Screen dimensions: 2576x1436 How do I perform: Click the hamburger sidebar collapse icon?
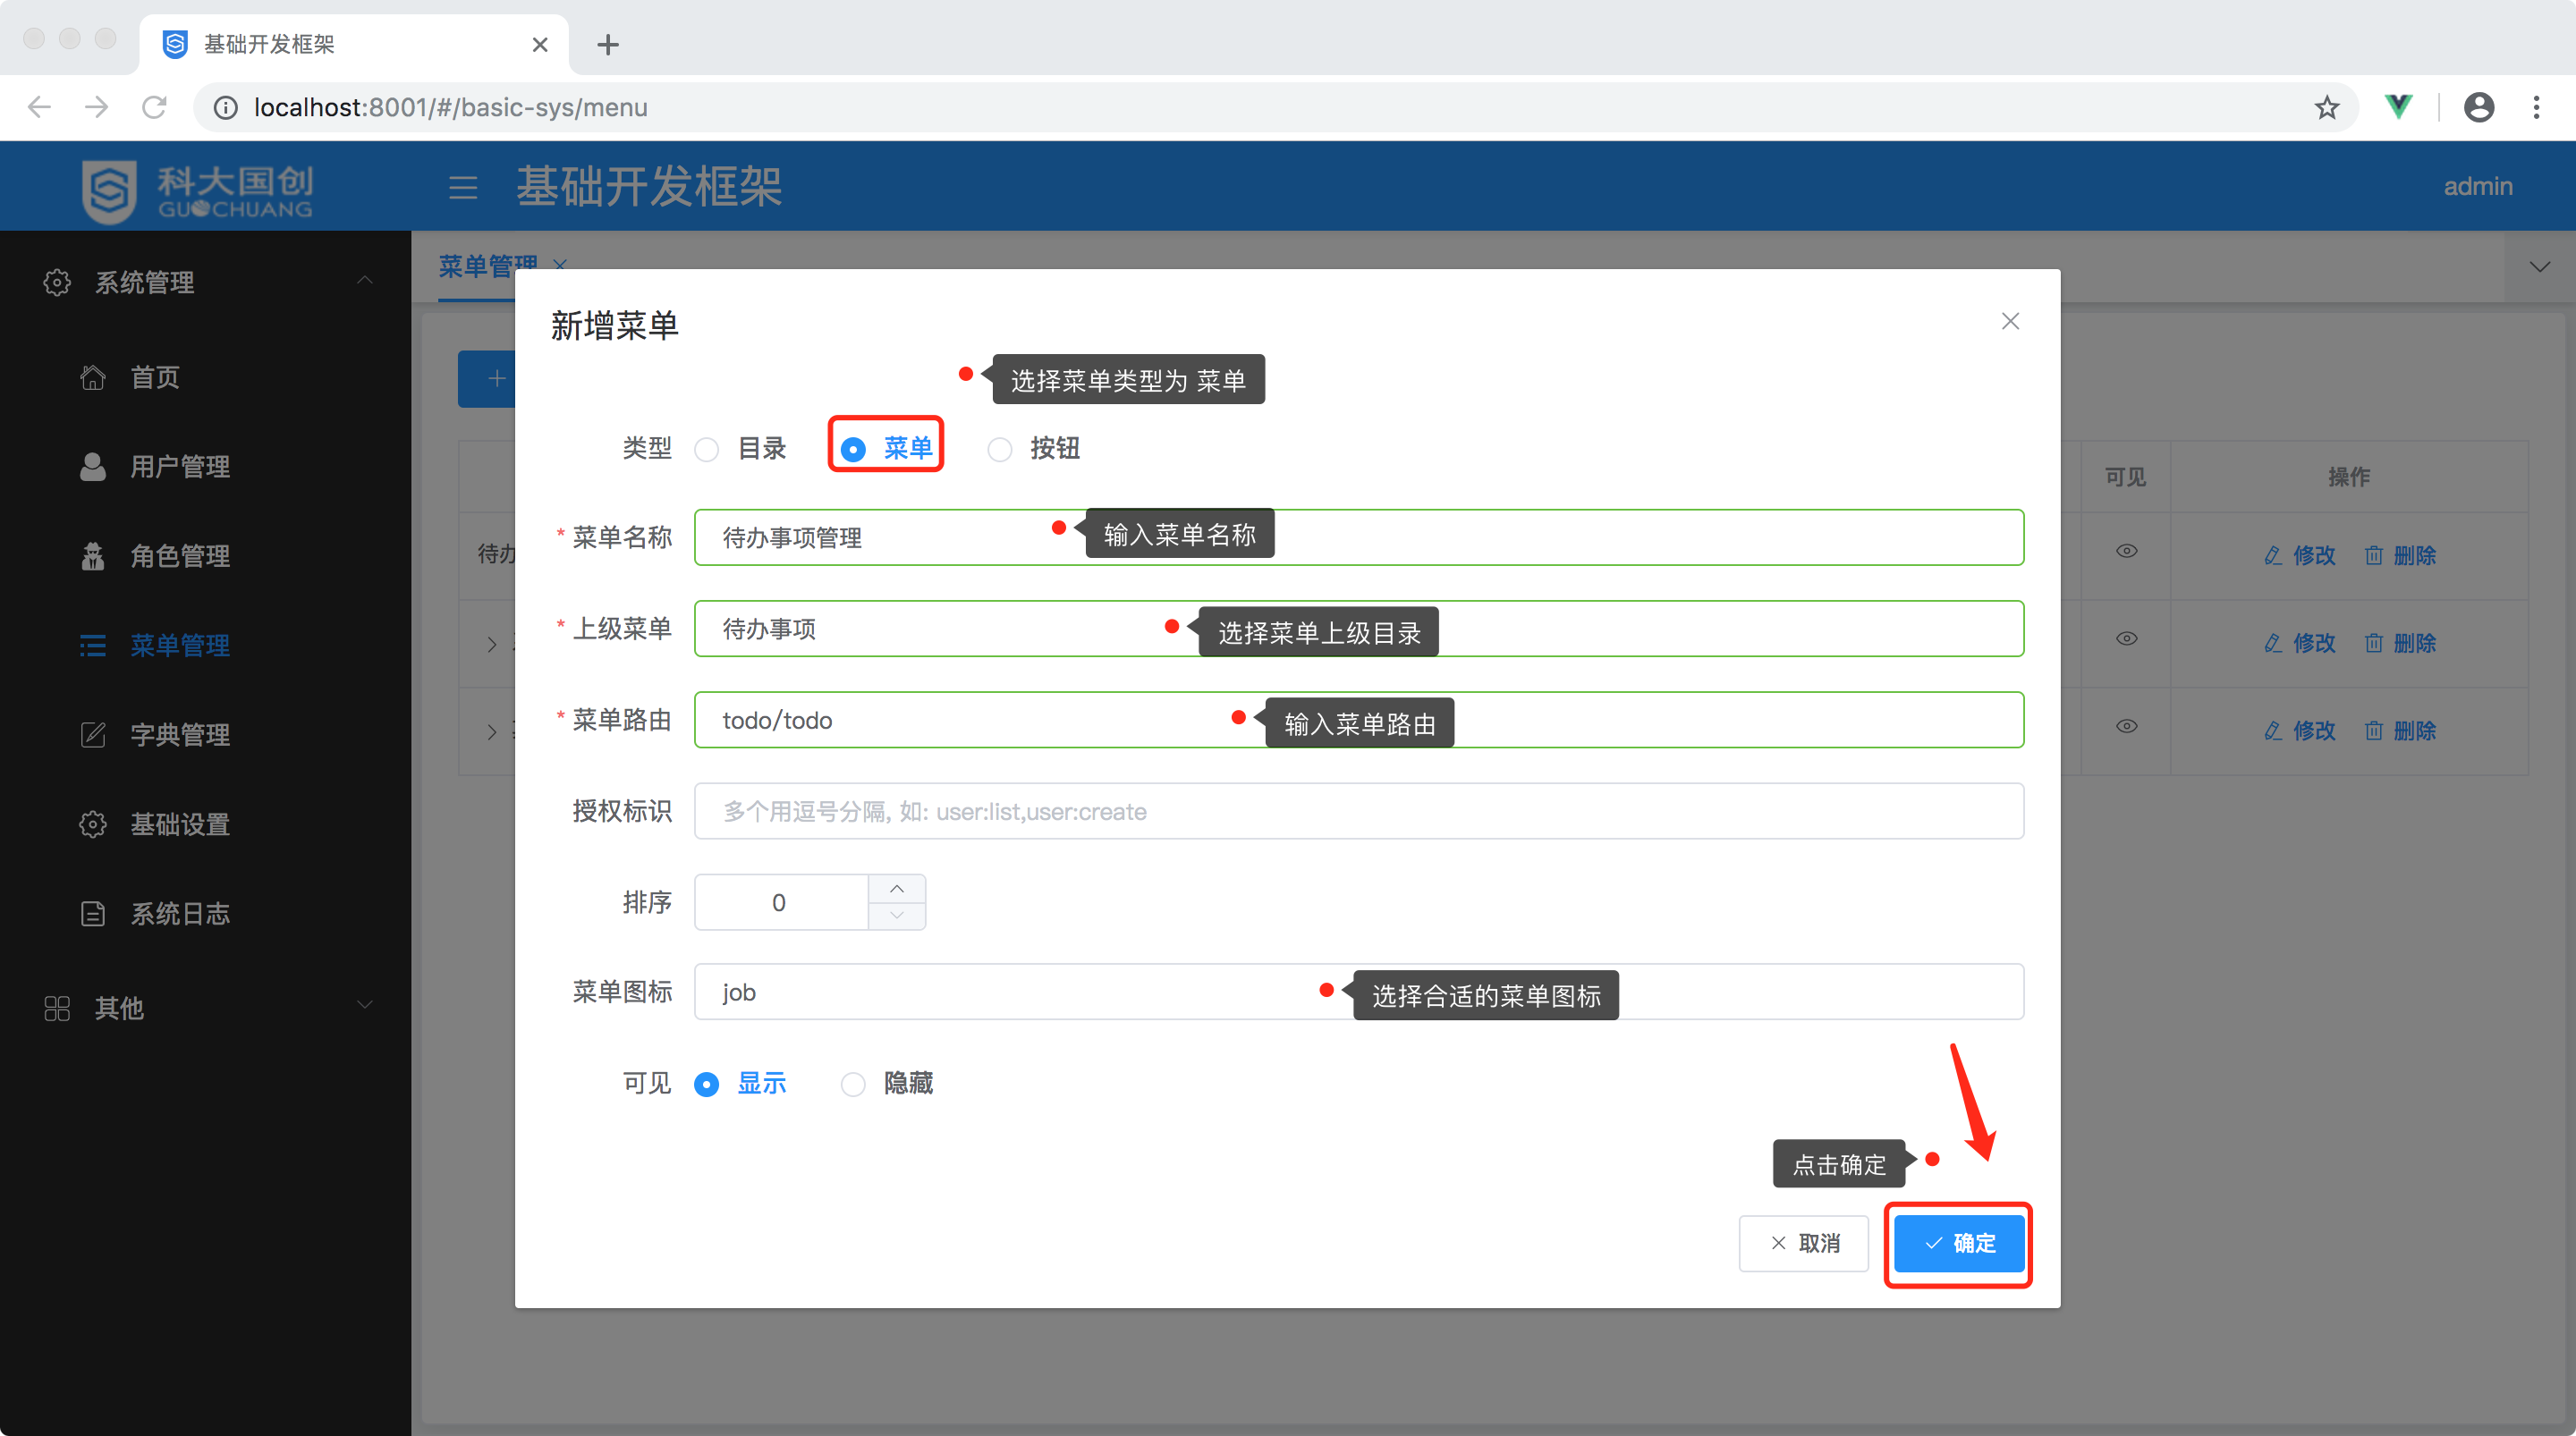point(462,187)
